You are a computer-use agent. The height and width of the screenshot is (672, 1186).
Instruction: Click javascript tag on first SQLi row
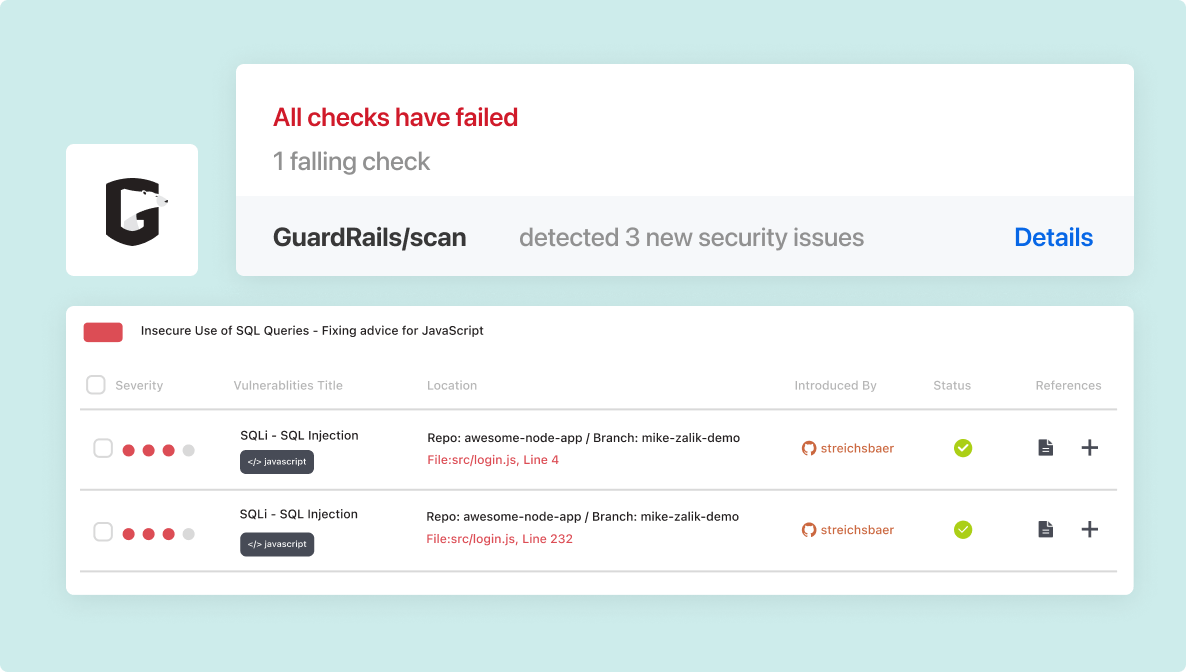point(277,462)
